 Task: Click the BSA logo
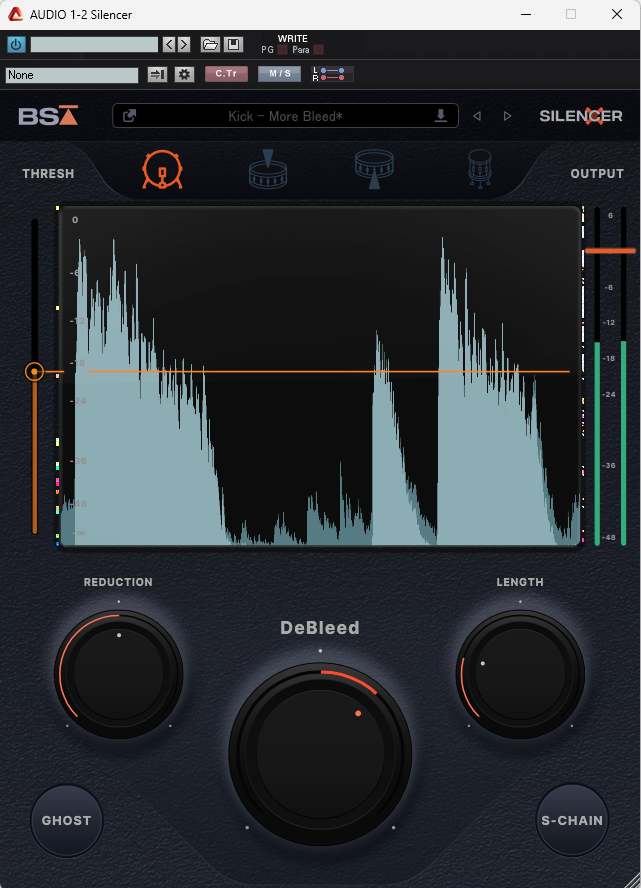[48, 116]
